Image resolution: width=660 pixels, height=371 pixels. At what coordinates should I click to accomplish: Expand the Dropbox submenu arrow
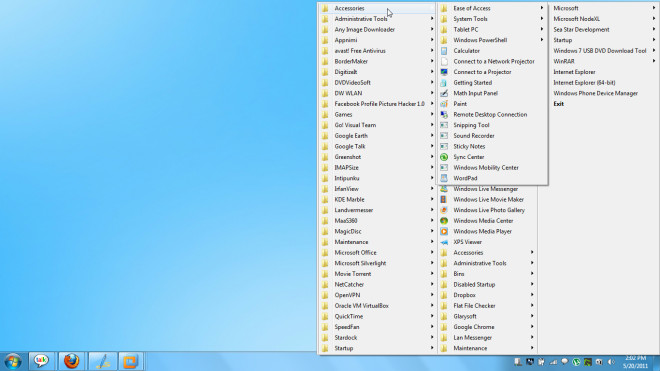[532, 295]
